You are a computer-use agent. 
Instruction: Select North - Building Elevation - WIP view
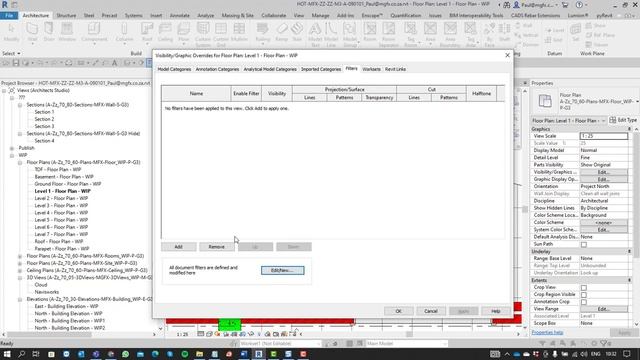tap(68, 314)
